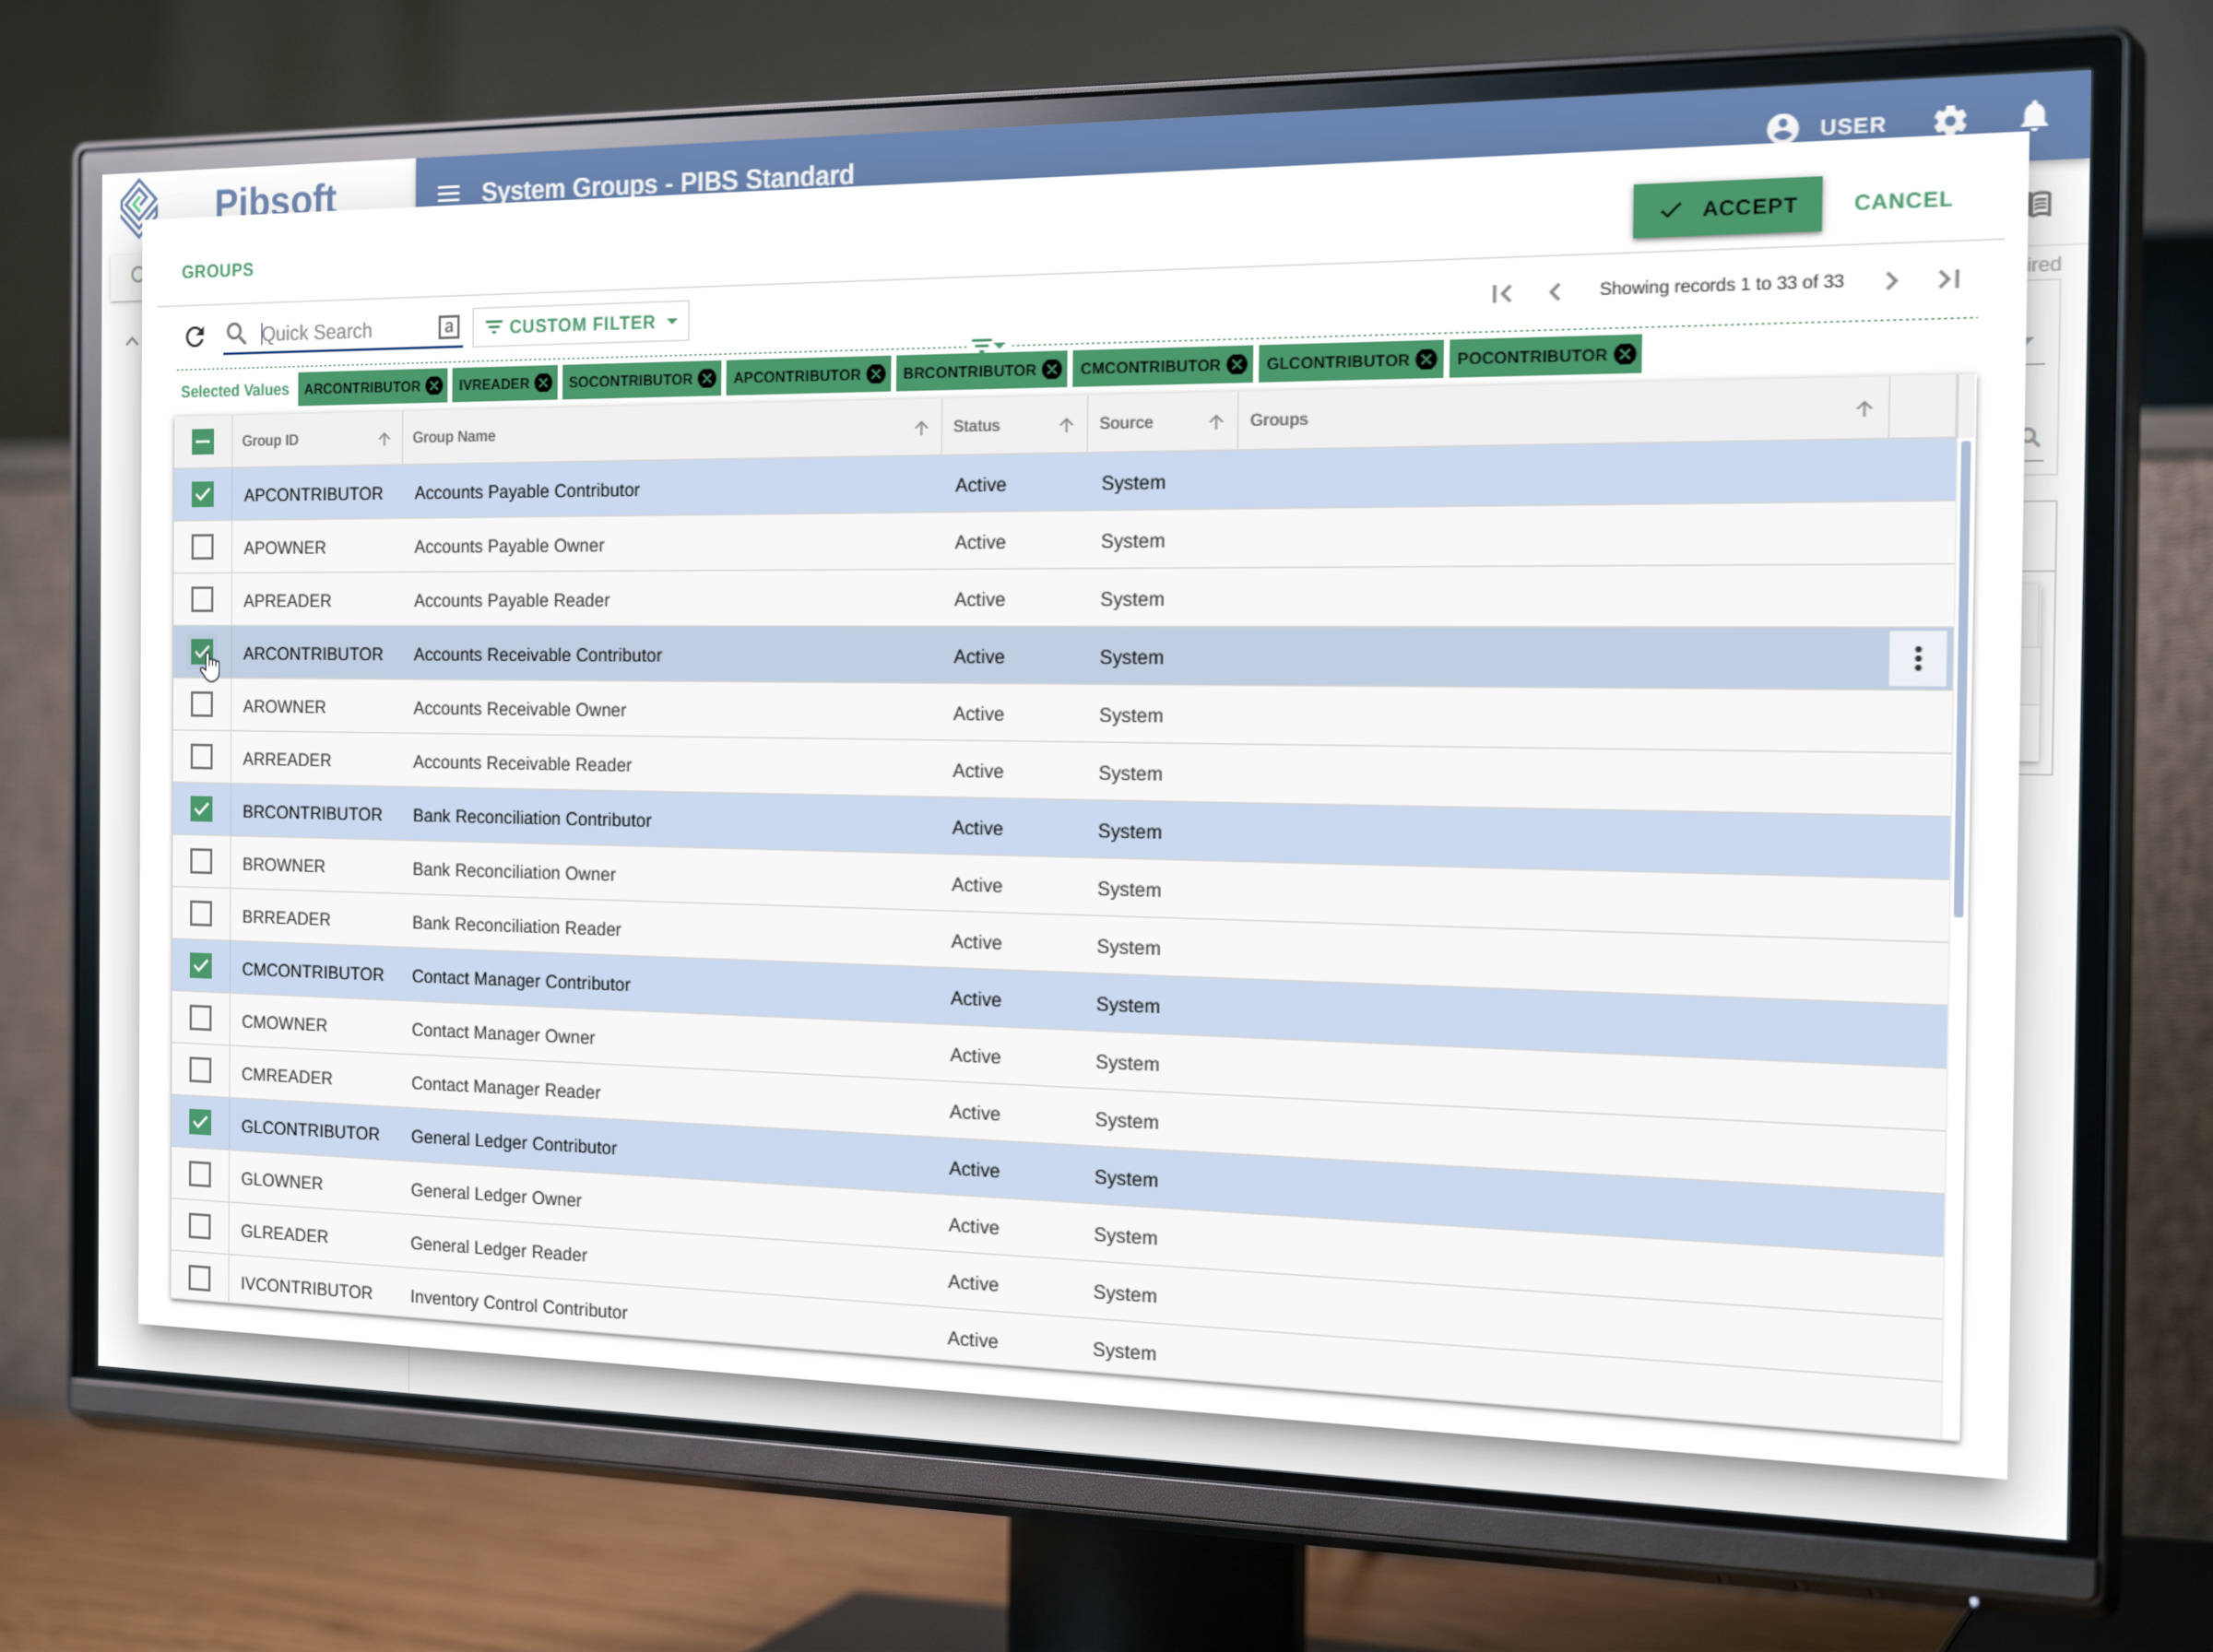Sort by Groups column arrow

[x=1864, y=408]
